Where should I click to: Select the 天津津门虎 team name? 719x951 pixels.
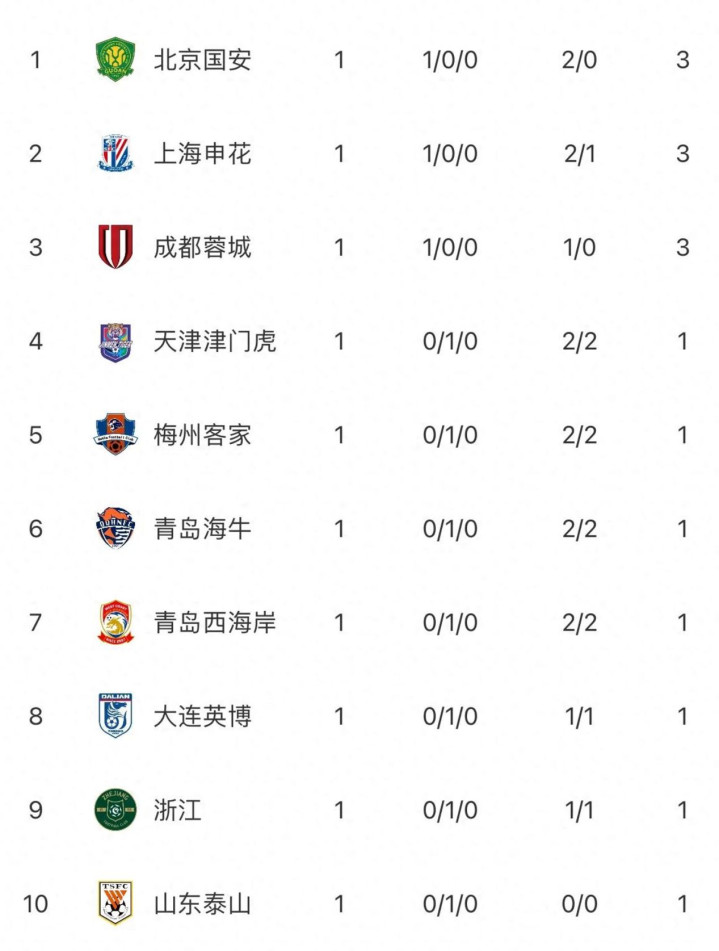[214, 341]
